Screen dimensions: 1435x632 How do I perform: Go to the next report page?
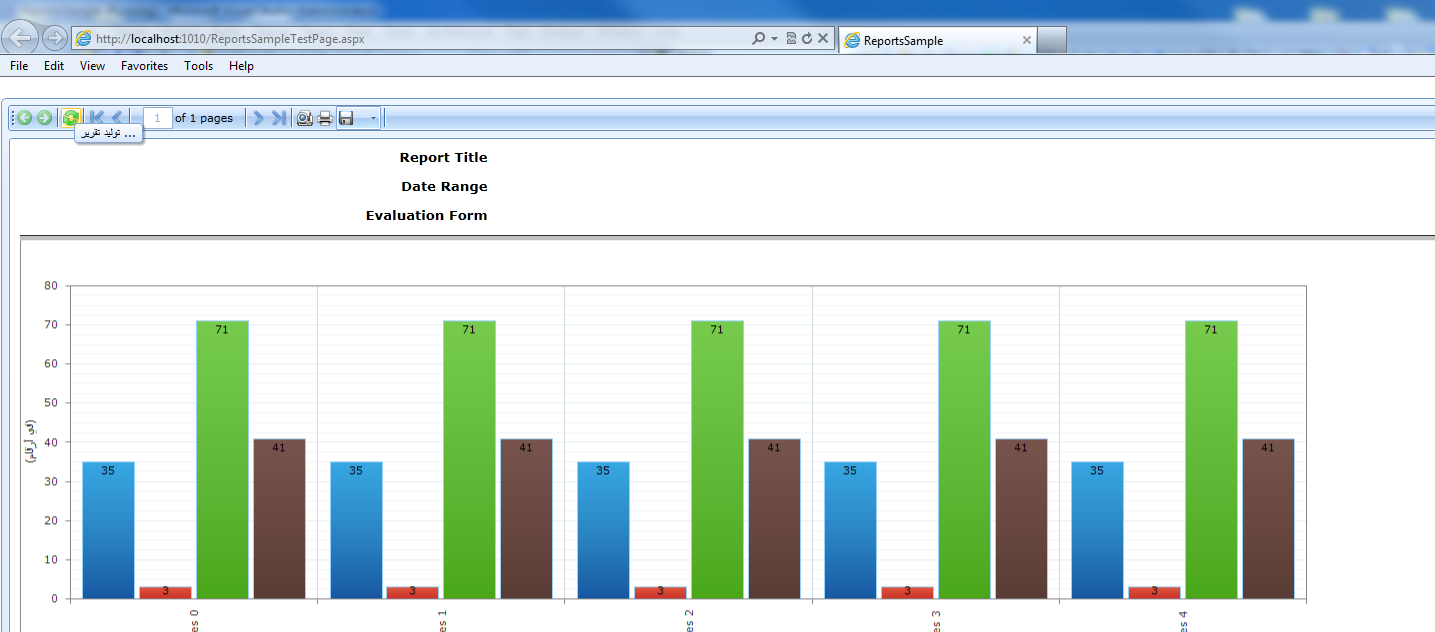258,118
